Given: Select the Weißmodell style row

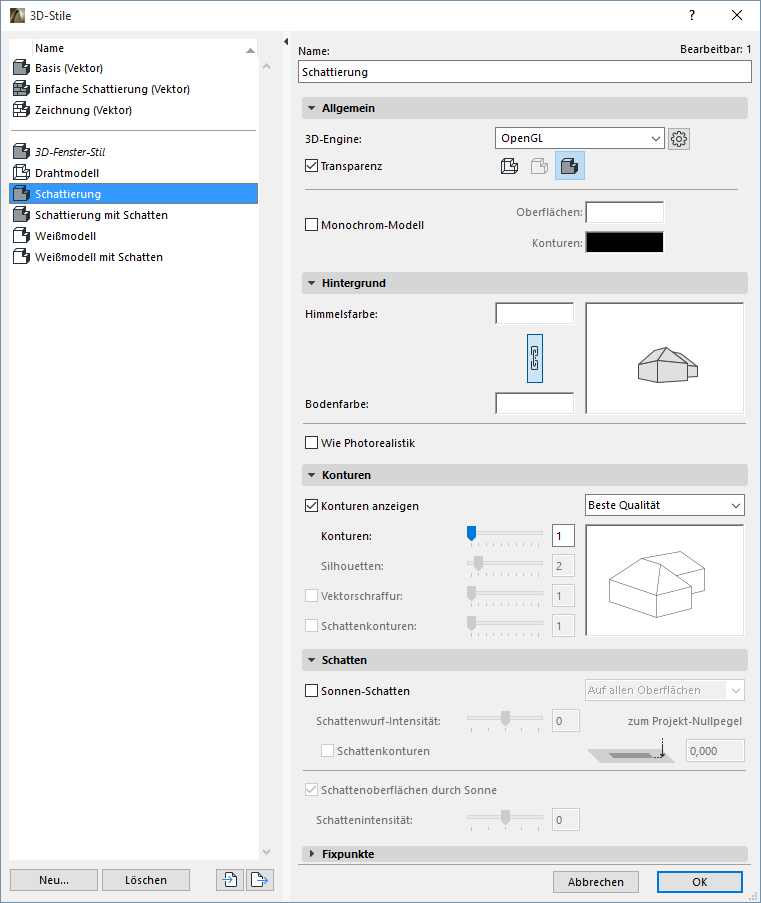Looking at the screenshot, I should 134,236.
